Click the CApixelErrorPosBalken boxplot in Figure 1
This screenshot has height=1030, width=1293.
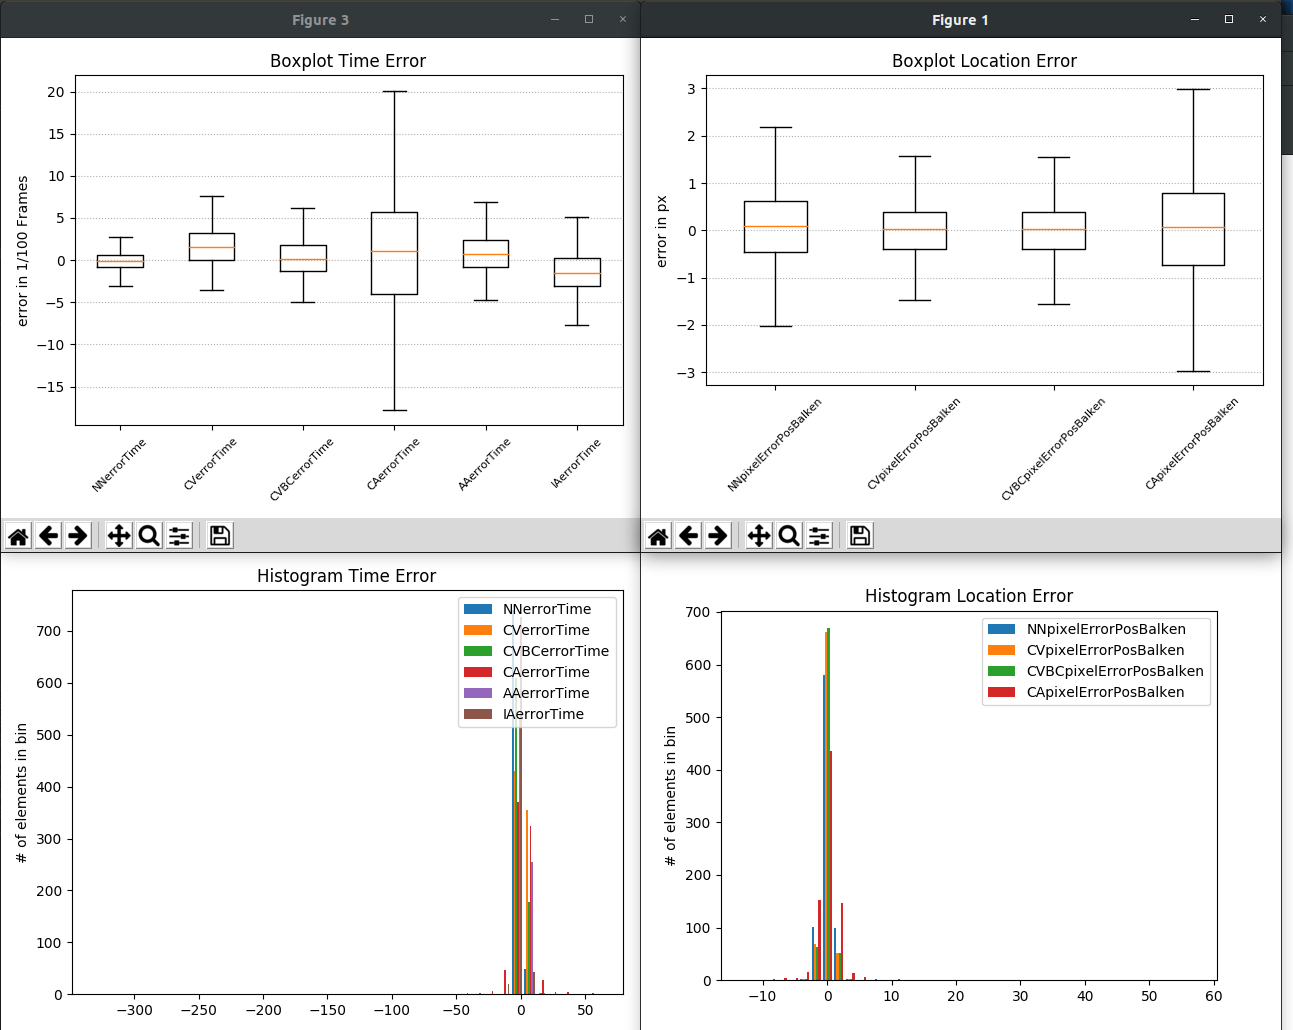pos(1193,230)
